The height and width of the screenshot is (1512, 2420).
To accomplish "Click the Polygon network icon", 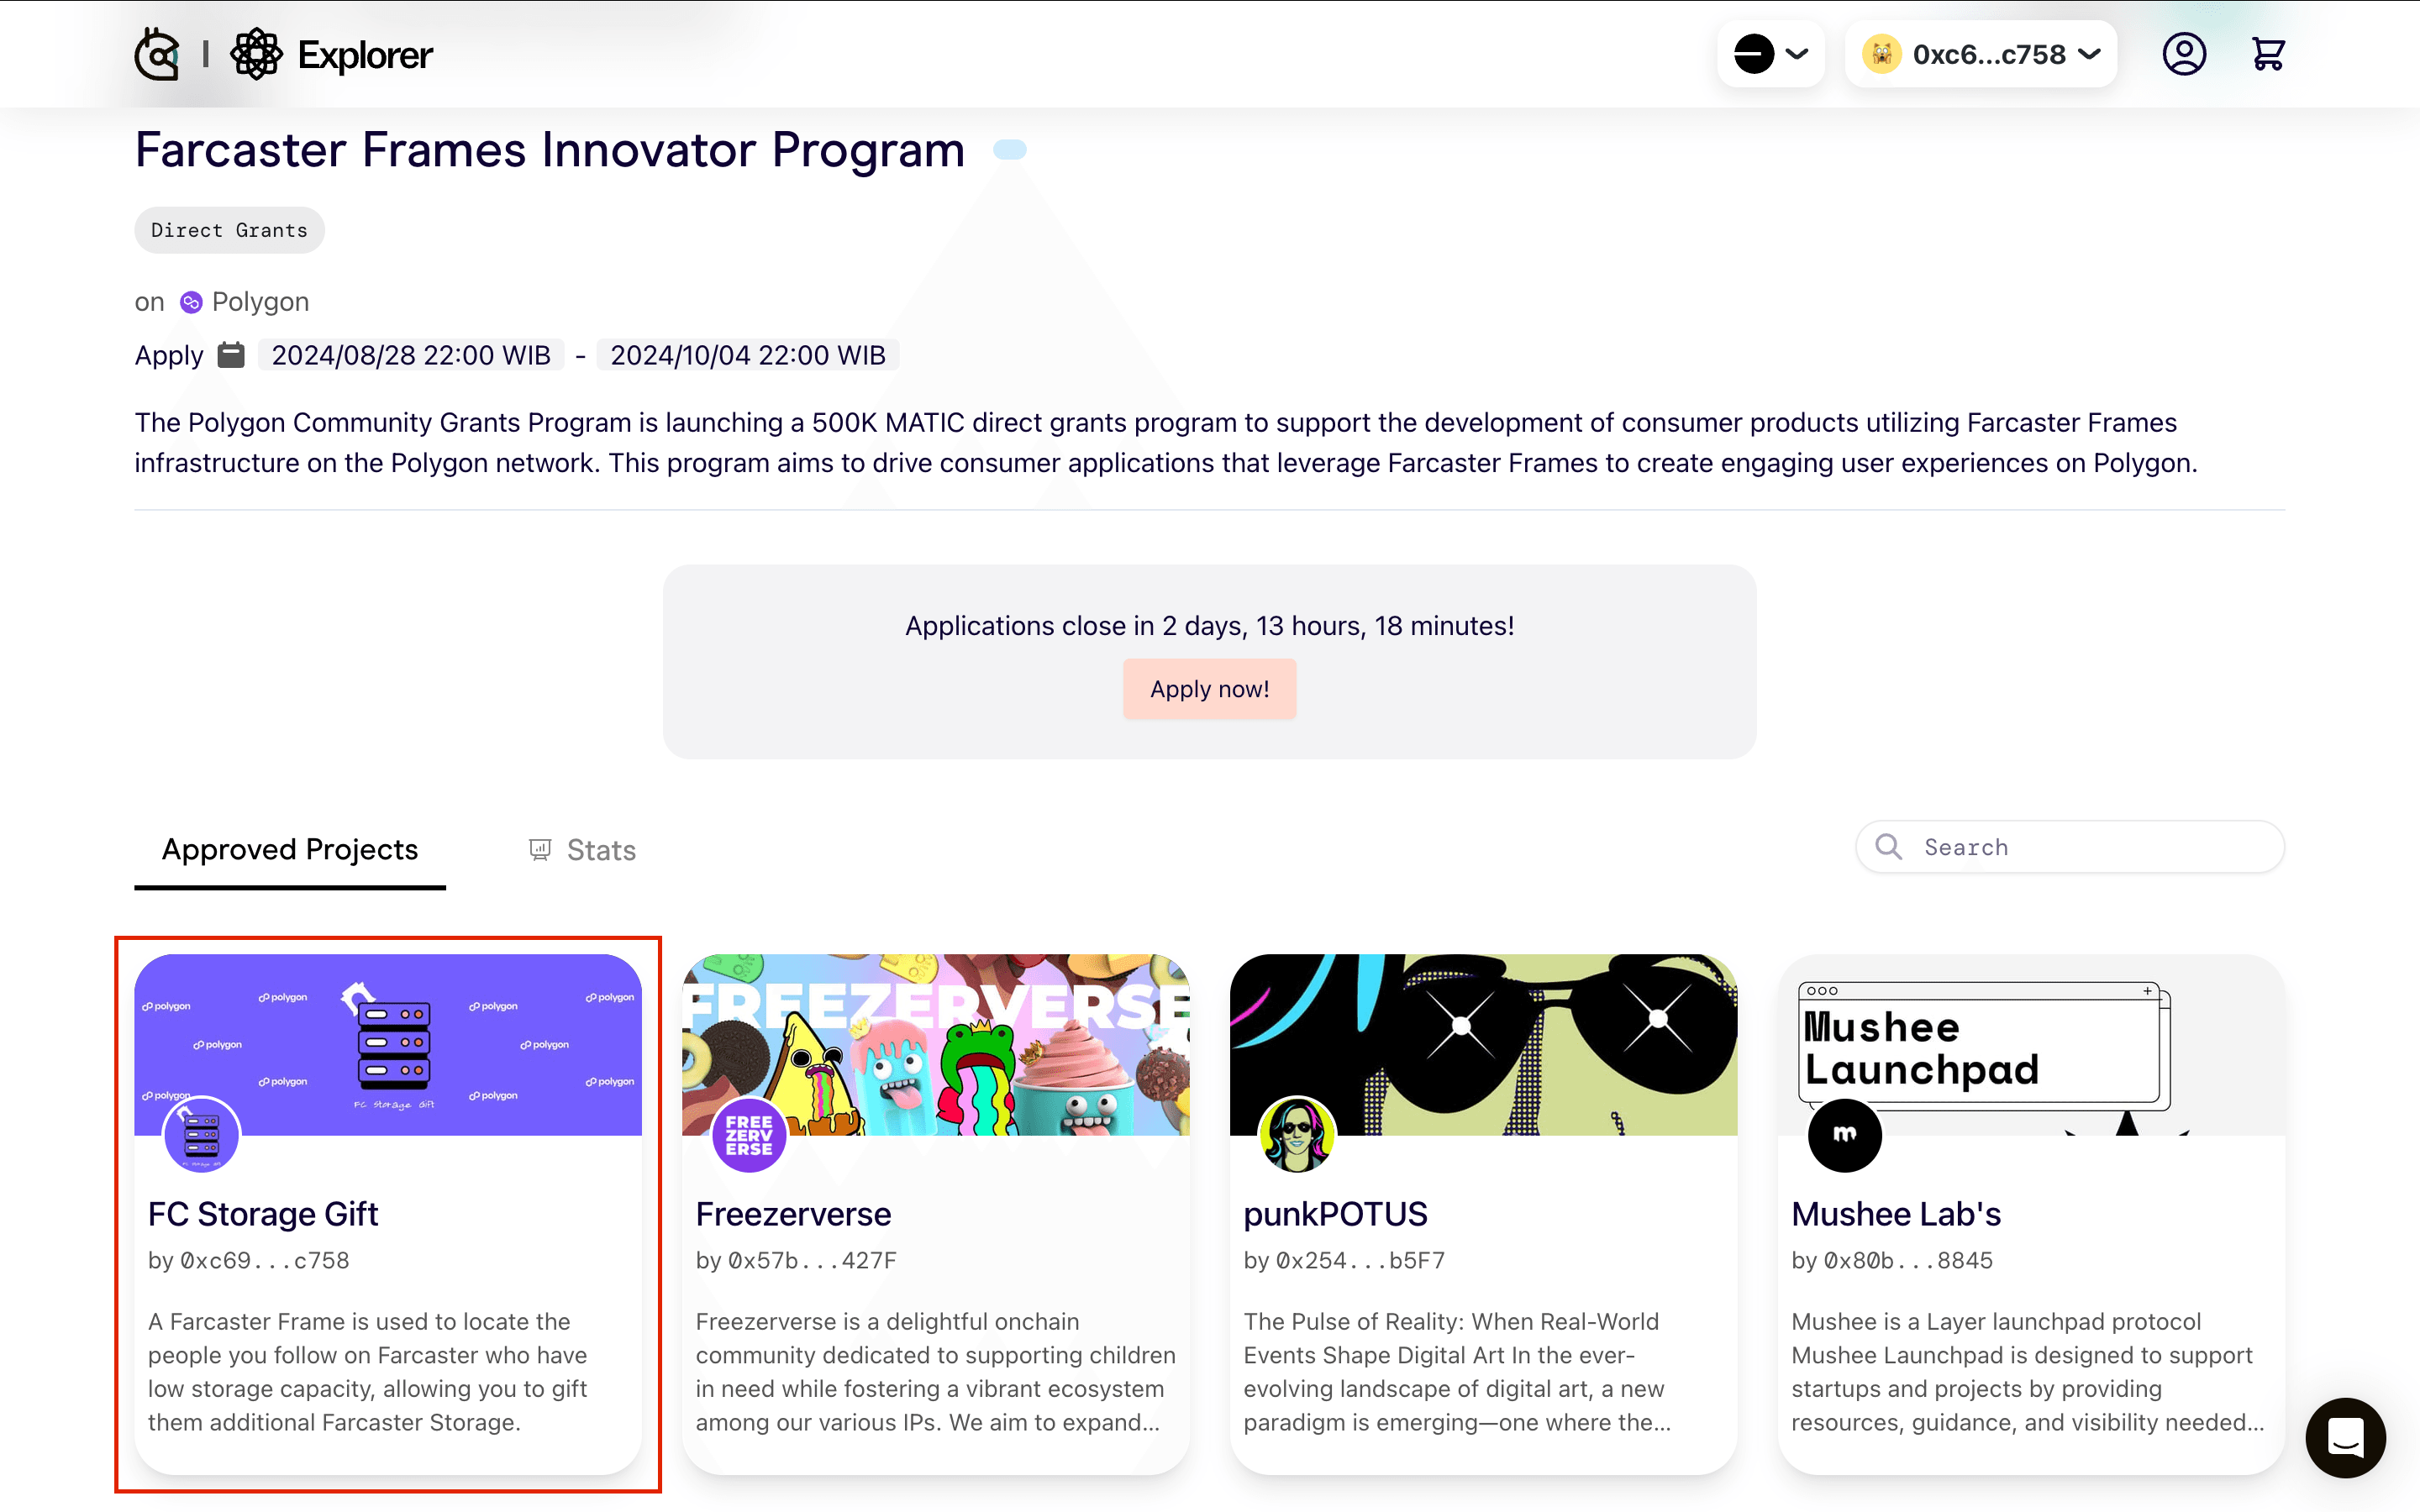I will (x=191, y=302).
